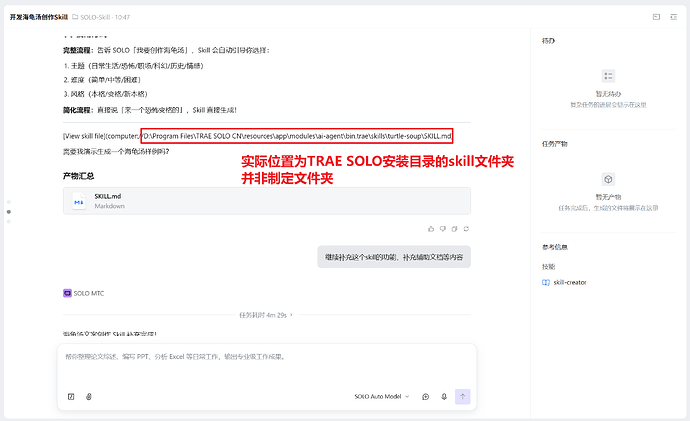This screenshot has height=421, width=690.
Task: Click the 任务产物 section heading
Action: click(x=554, y=144)
